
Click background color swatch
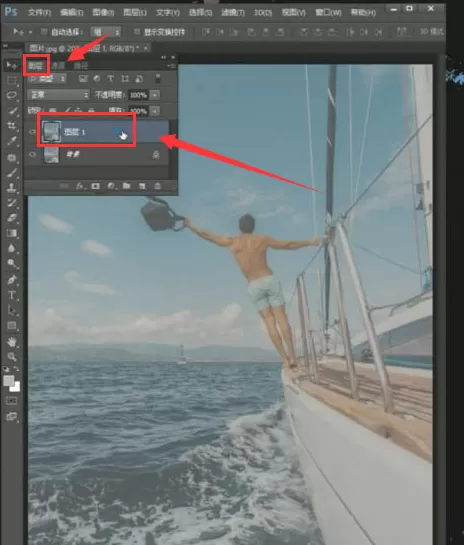pyautogui.click(x=16, y=387)
